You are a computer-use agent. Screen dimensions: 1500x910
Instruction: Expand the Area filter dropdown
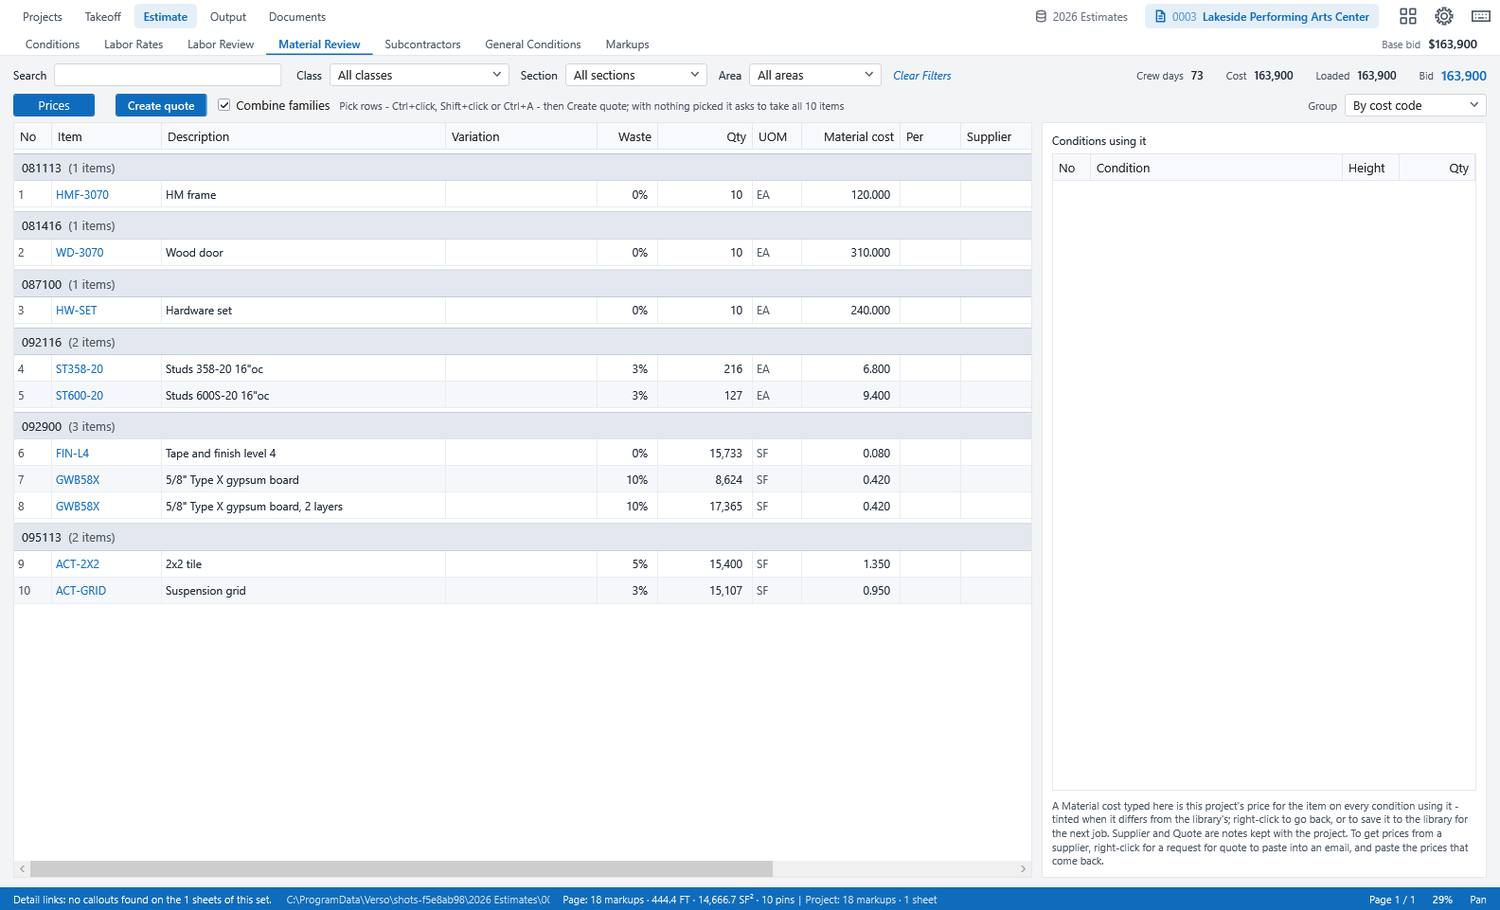click(815, 75)
